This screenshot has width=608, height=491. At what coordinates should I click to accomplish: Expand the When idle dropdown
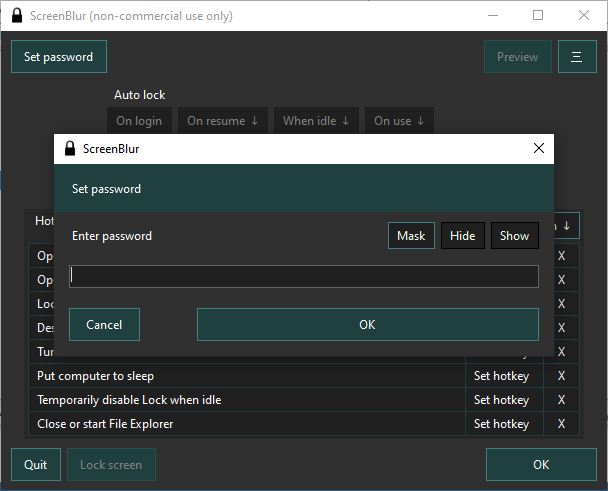click(316, 121)
